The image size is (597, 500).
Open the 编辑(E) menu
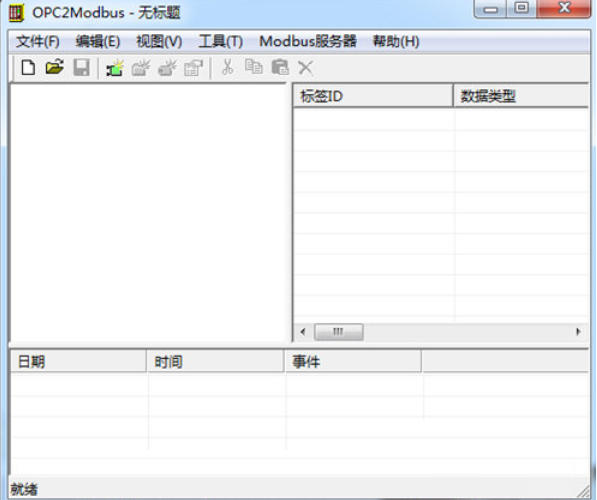coord(98,41)
